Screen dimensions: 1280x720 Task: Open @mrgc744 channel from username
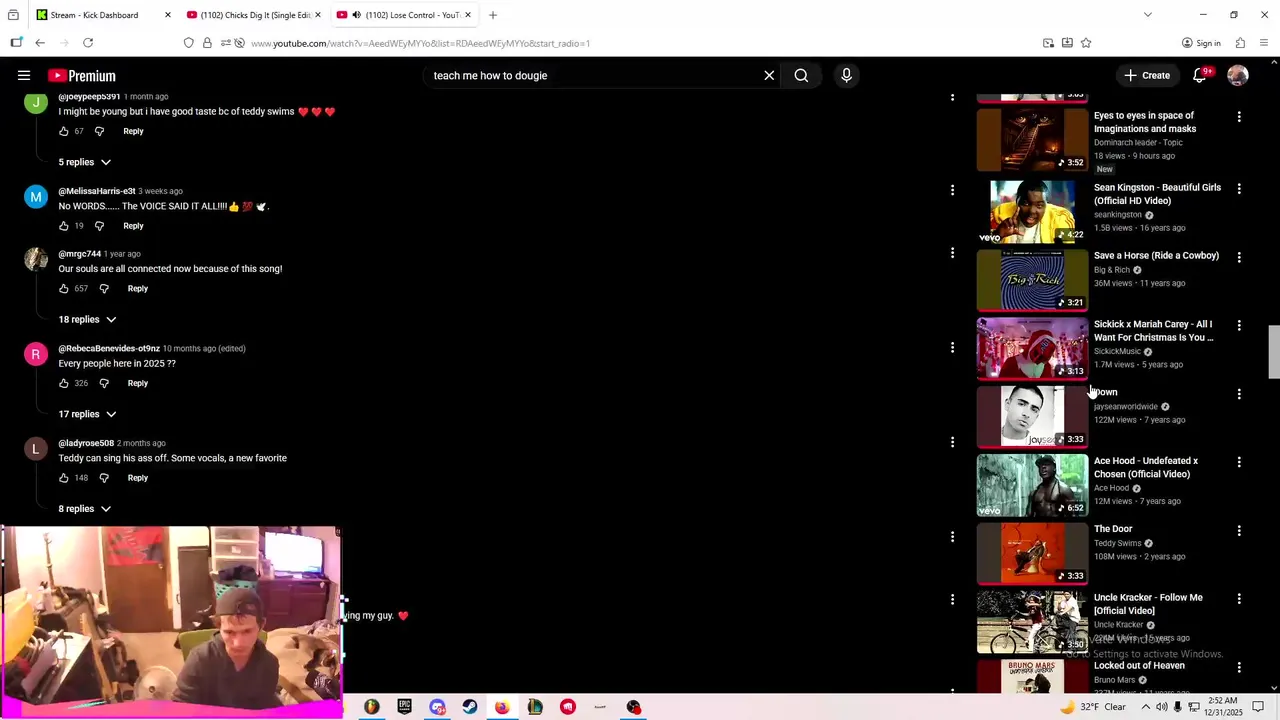(x=80, y=254)
